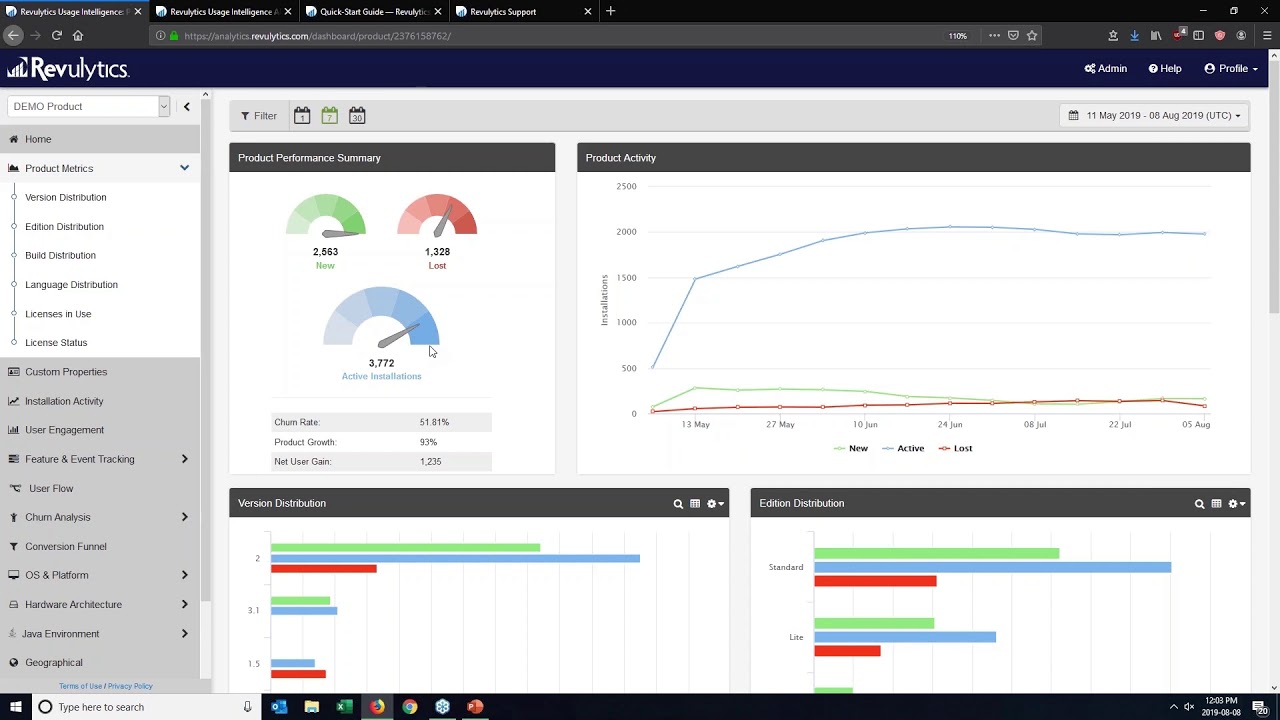Open the Help link in header
1280x720 pixels.
coord(1165,68)
